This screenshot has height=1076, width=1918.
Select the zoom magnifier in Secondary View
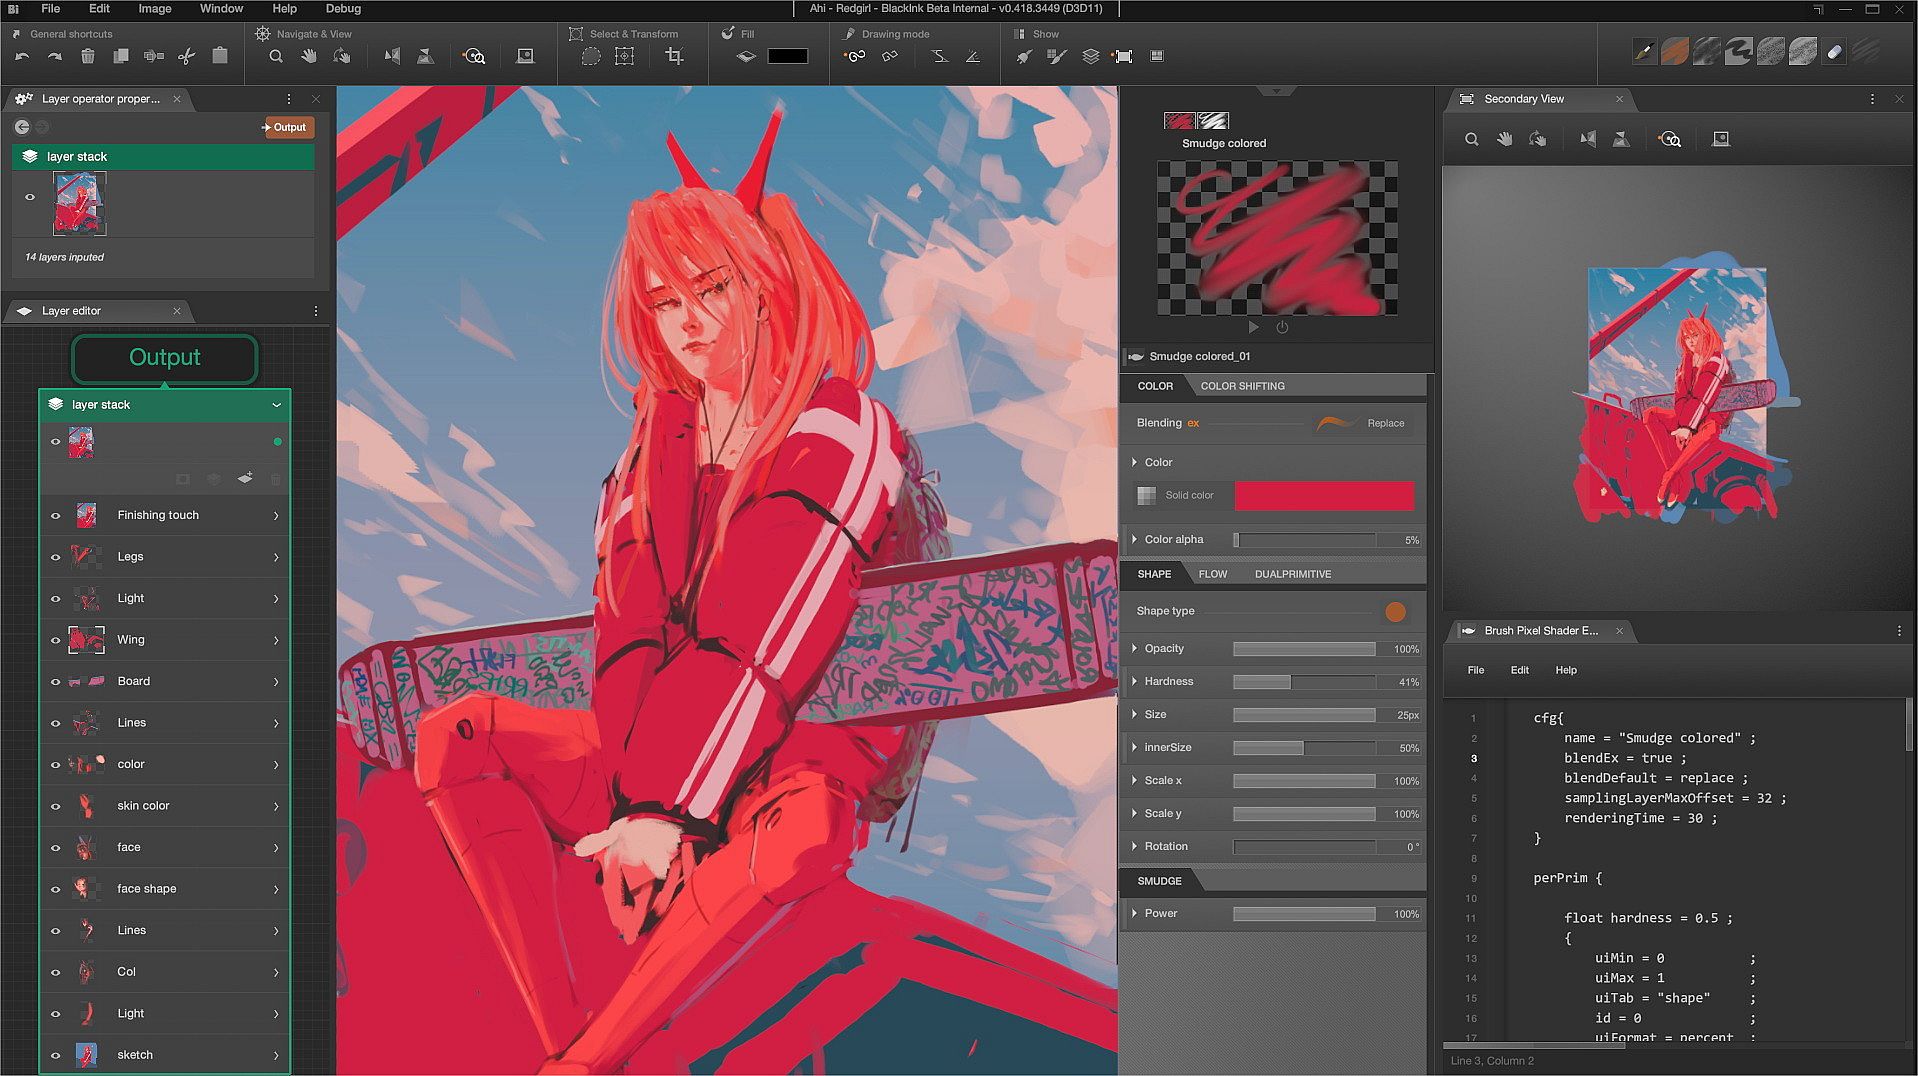click(x=1471, y=139)
